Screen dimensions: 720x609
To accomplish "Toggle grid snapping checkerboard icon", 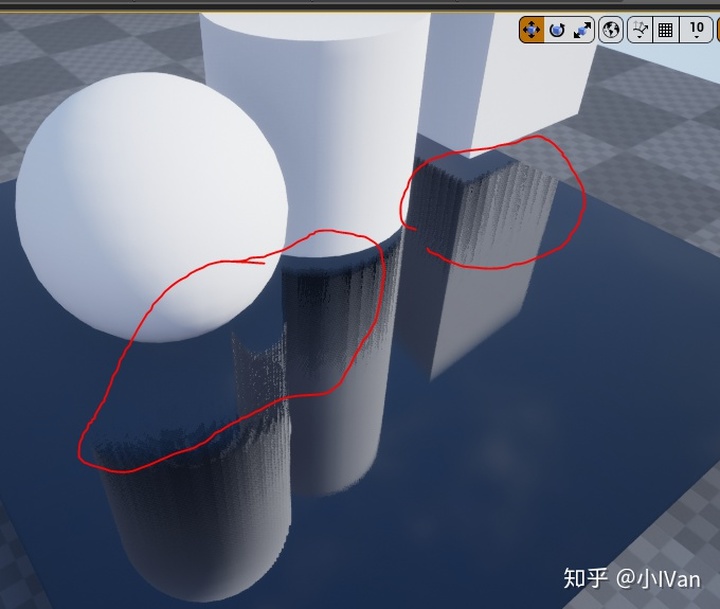I will coord(665,30).
